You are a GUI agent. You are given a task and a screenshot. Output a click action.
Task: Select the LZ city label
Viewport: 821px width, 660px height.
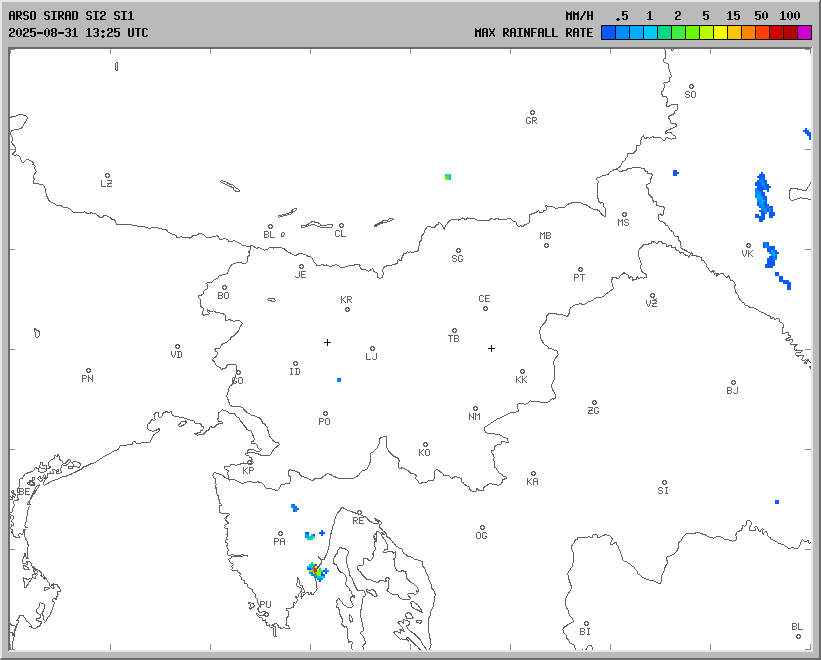(106, 184)
